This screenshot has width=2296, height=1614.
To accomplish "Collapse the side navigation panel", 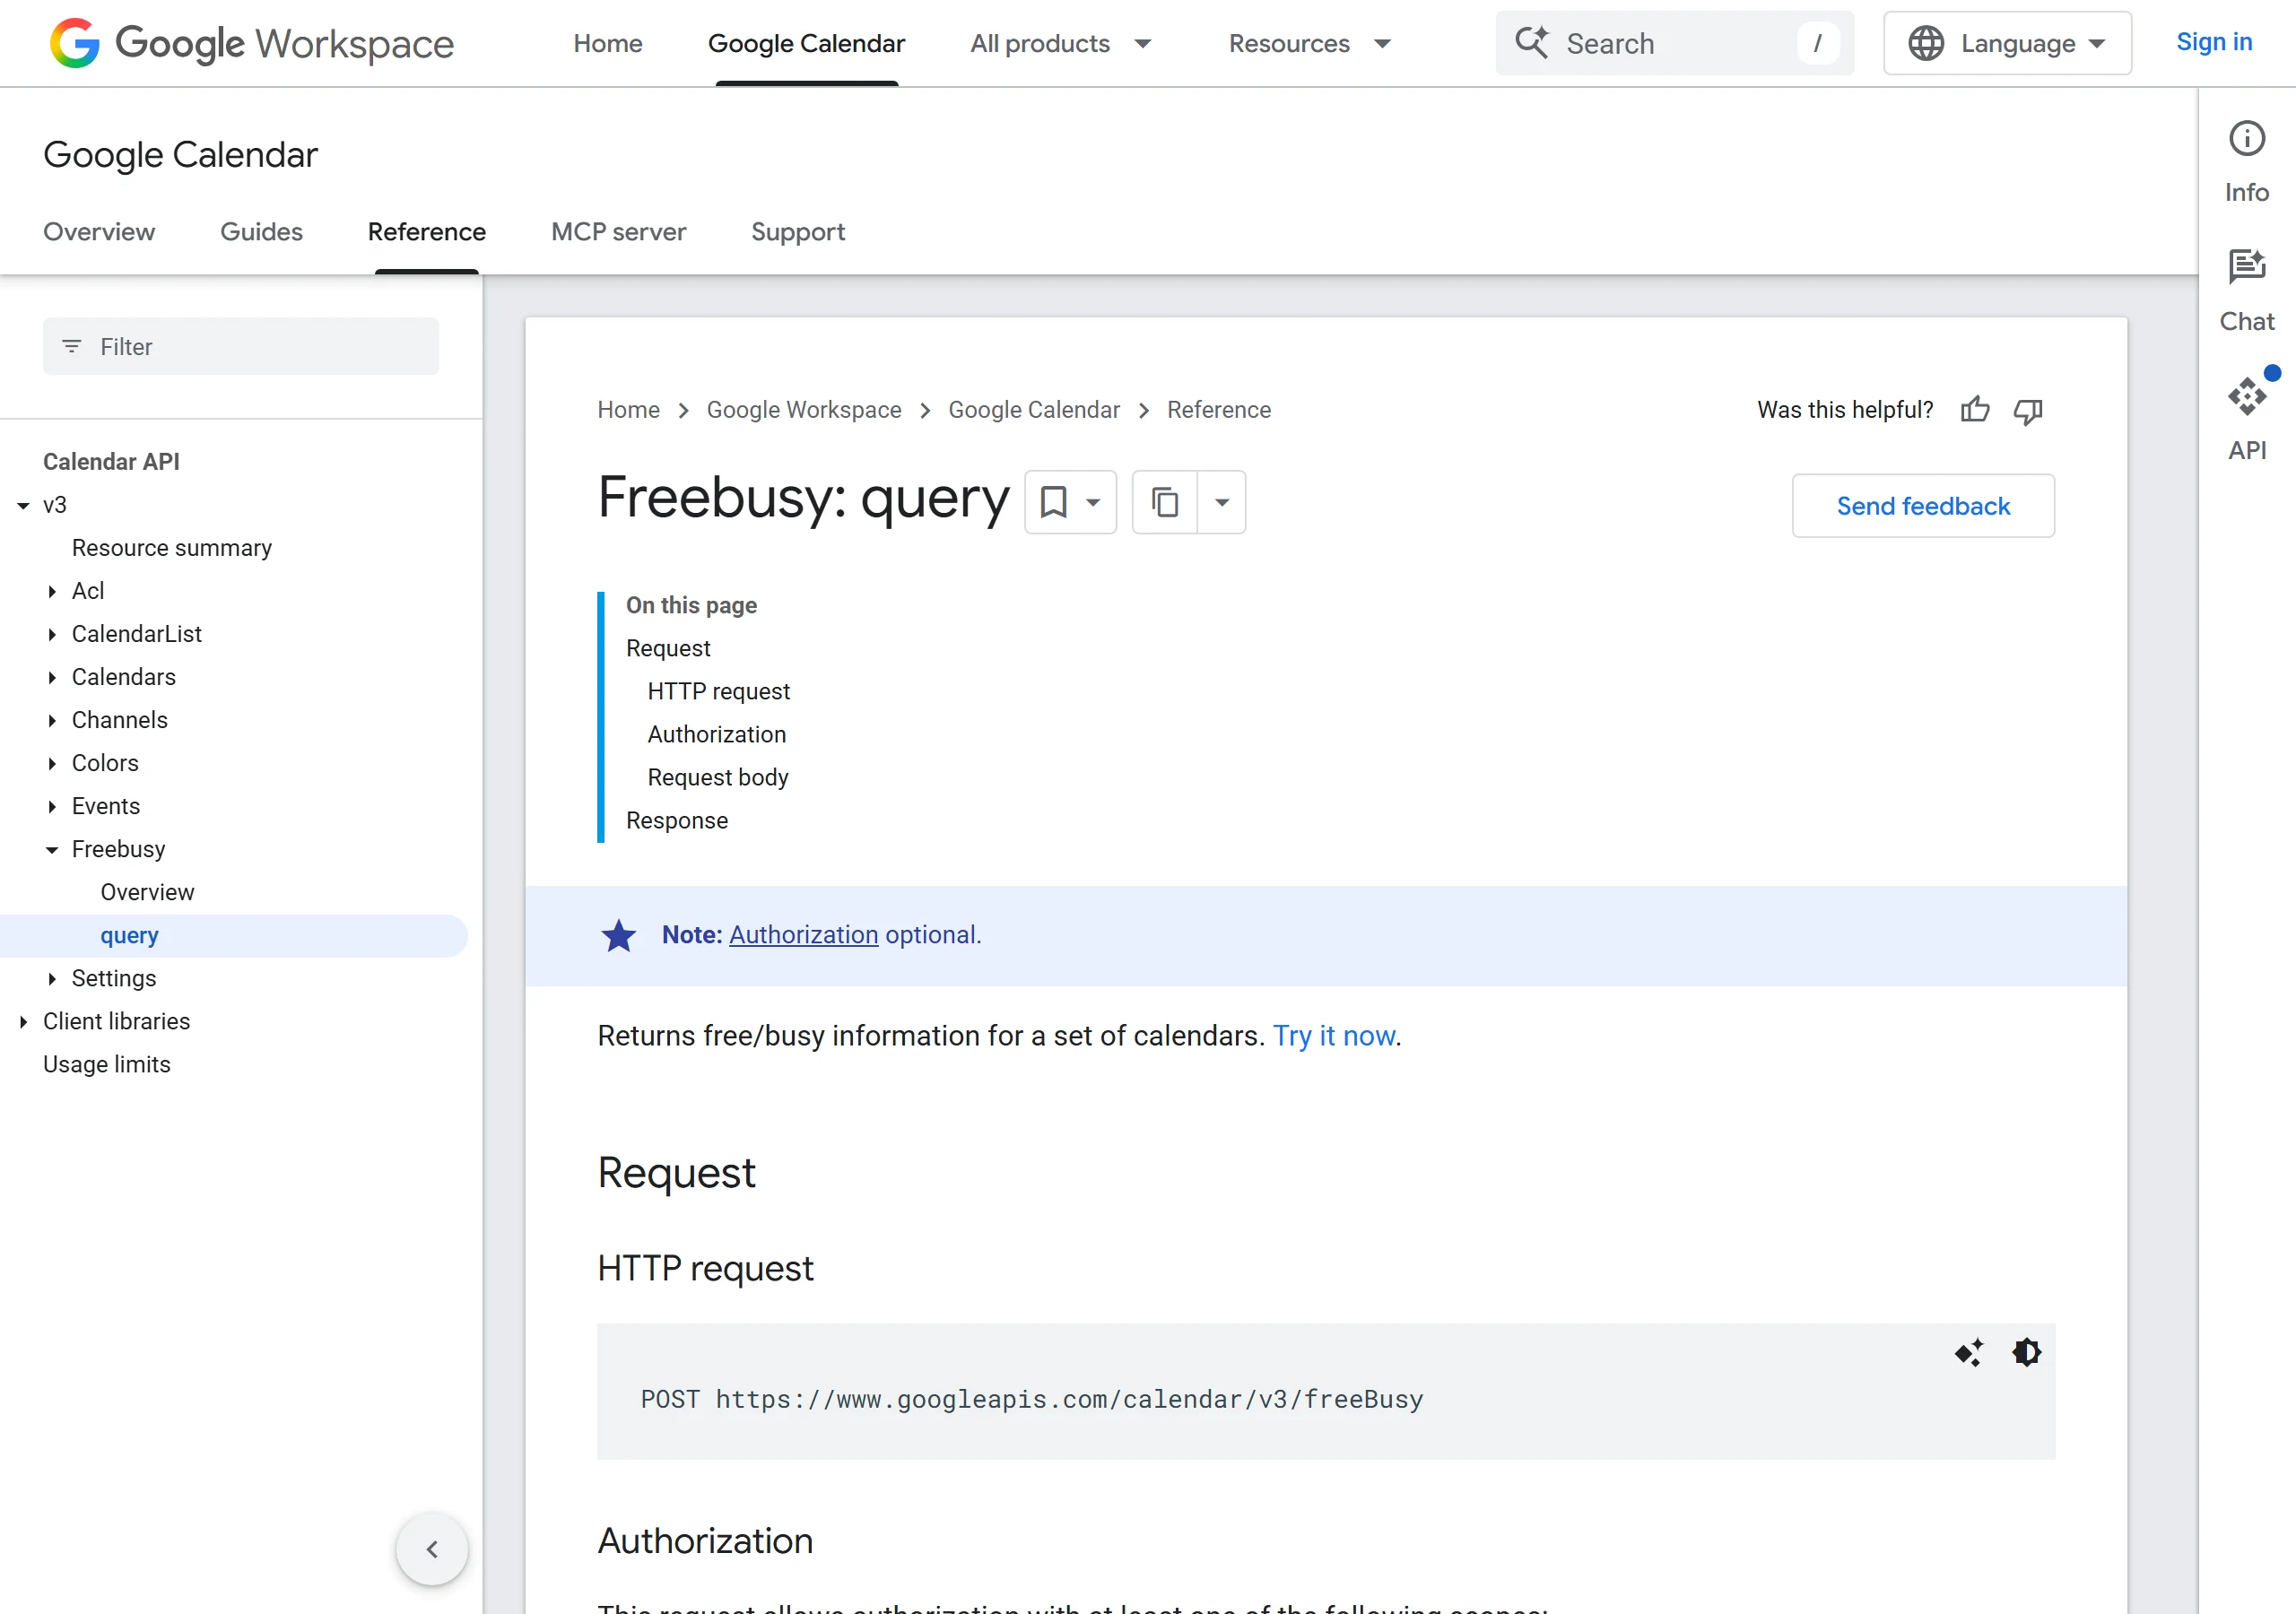I will (432, 1549).
